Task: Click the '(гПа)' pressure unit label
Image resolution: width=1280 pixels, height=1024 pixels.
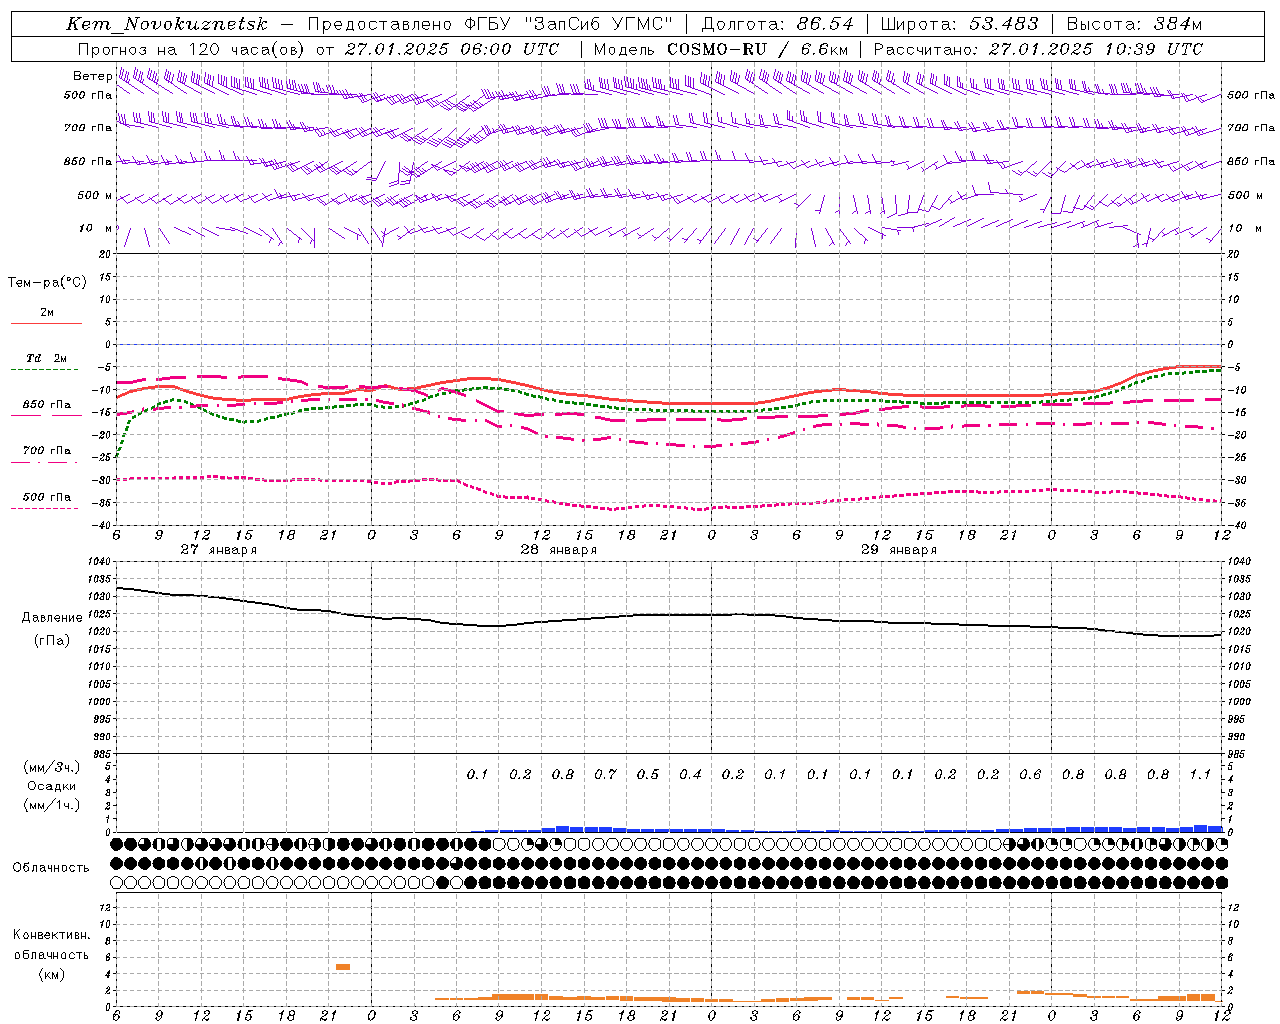Action: tap(52, 640)
